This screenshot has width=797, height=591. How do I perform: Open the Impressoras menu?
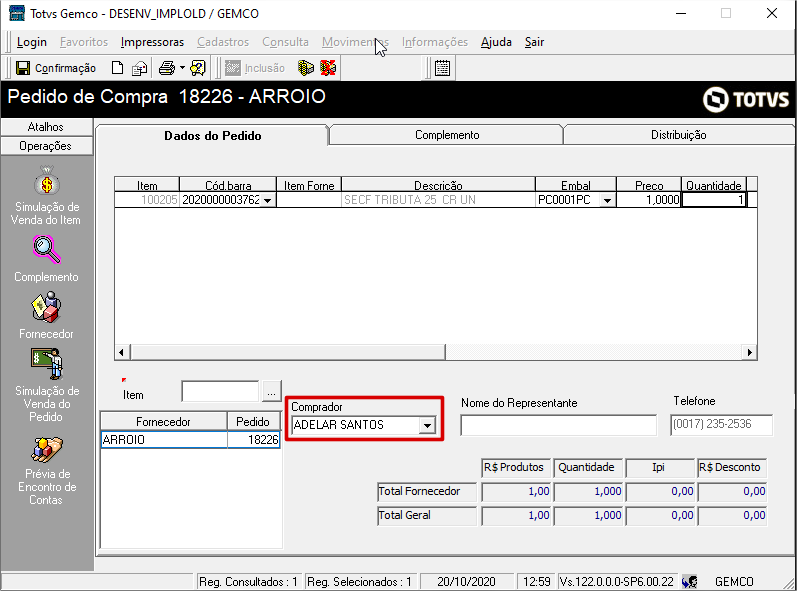click(x=152, y=42)
